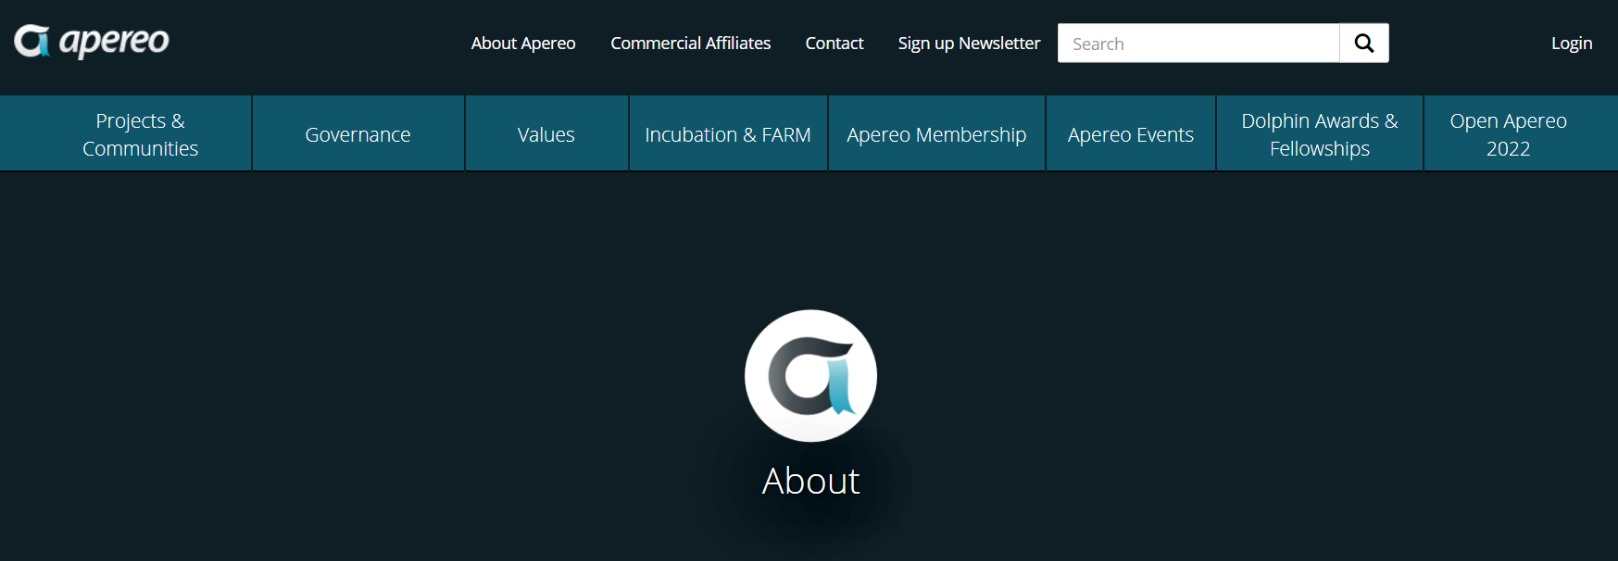The height and width of the screenshot is (561, 1618).
Task: Open Projects & Communities menu
Action: [140, 134]
